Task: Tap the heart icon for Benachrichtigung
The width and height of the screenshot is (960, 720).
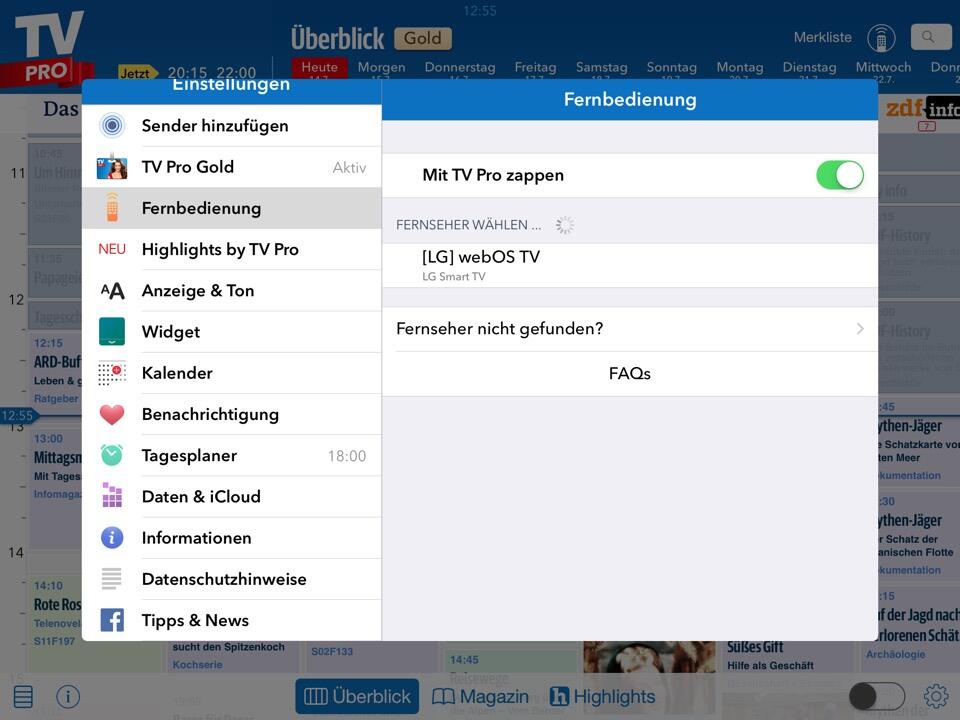Action: (x=112, y=414)
